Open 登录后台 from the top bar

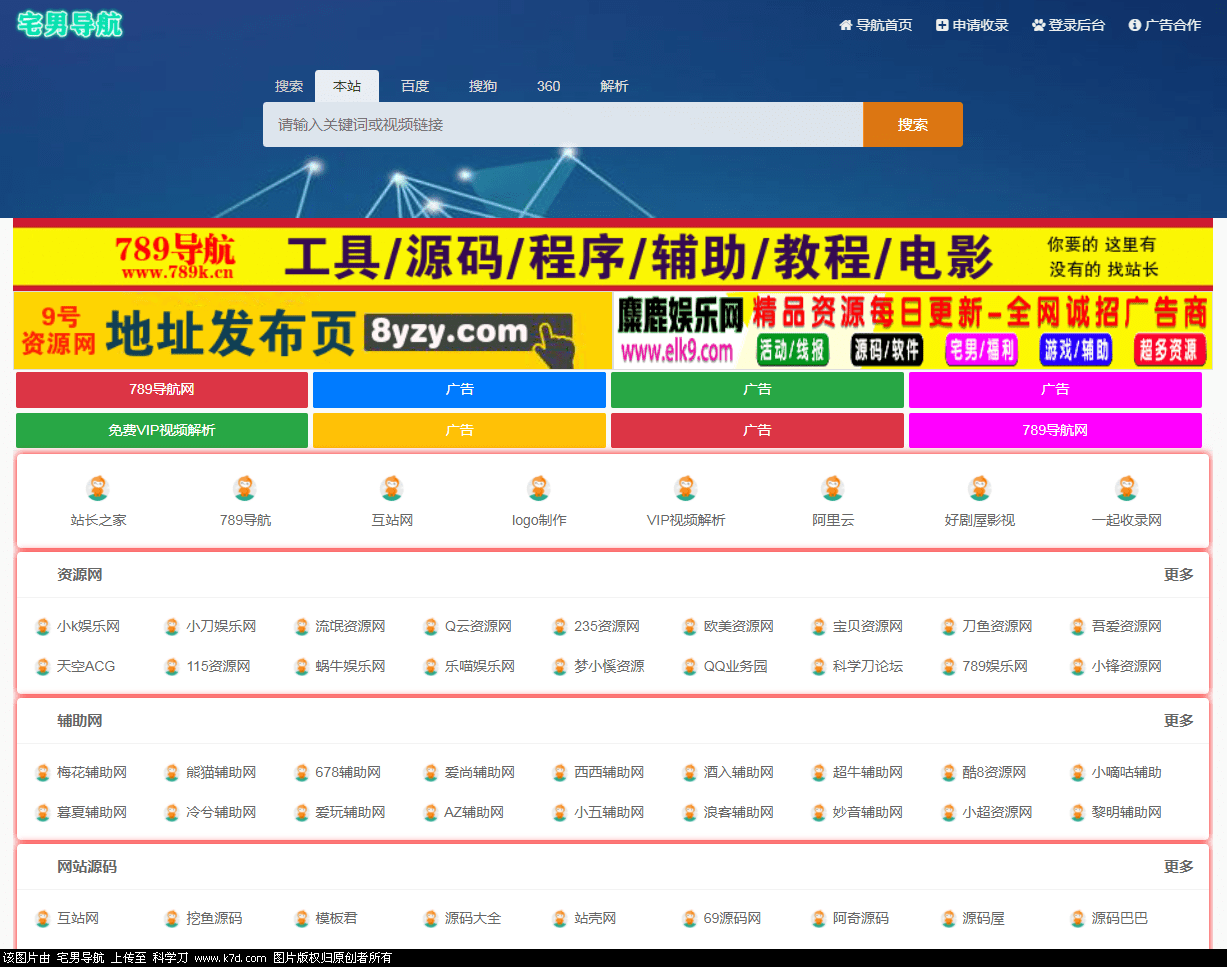pos(1069,25)
